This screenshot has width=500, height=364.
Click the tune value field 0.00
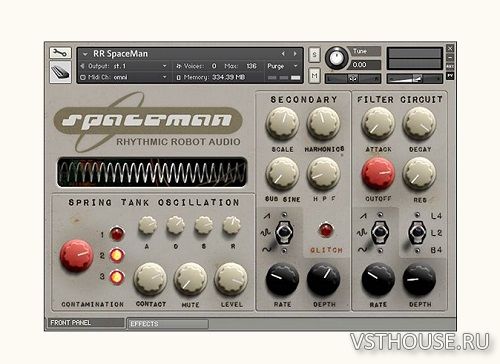pyautogui.click(x=366, y=65)
